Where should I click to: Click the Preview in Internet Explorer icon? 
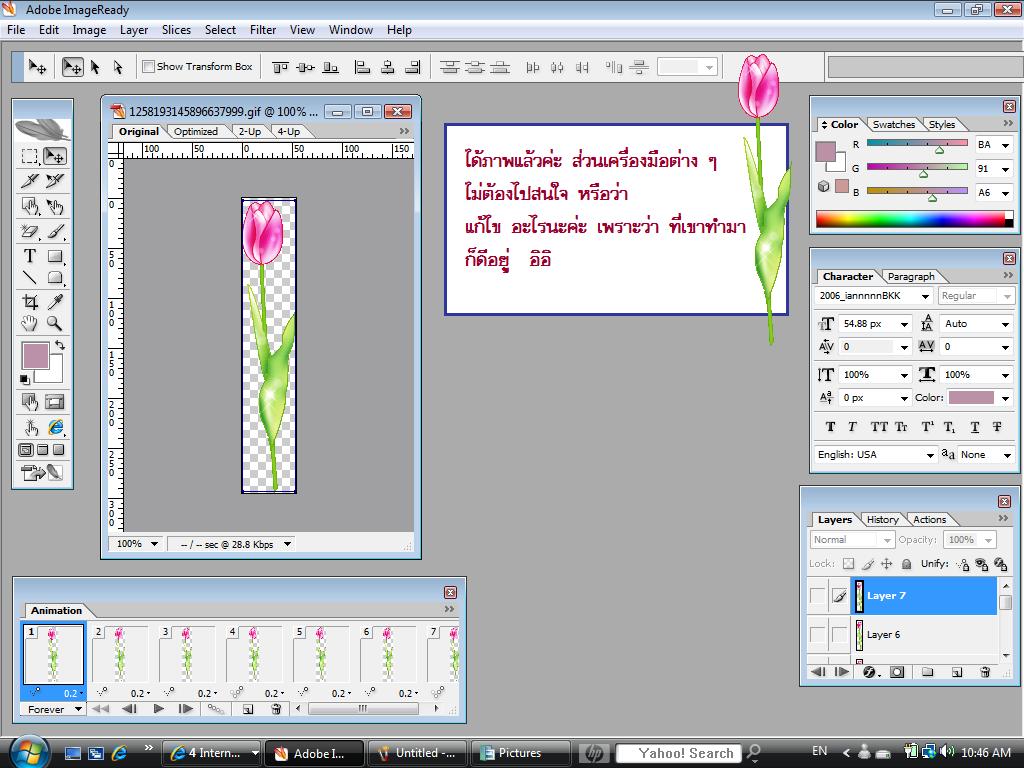(56, 428)
